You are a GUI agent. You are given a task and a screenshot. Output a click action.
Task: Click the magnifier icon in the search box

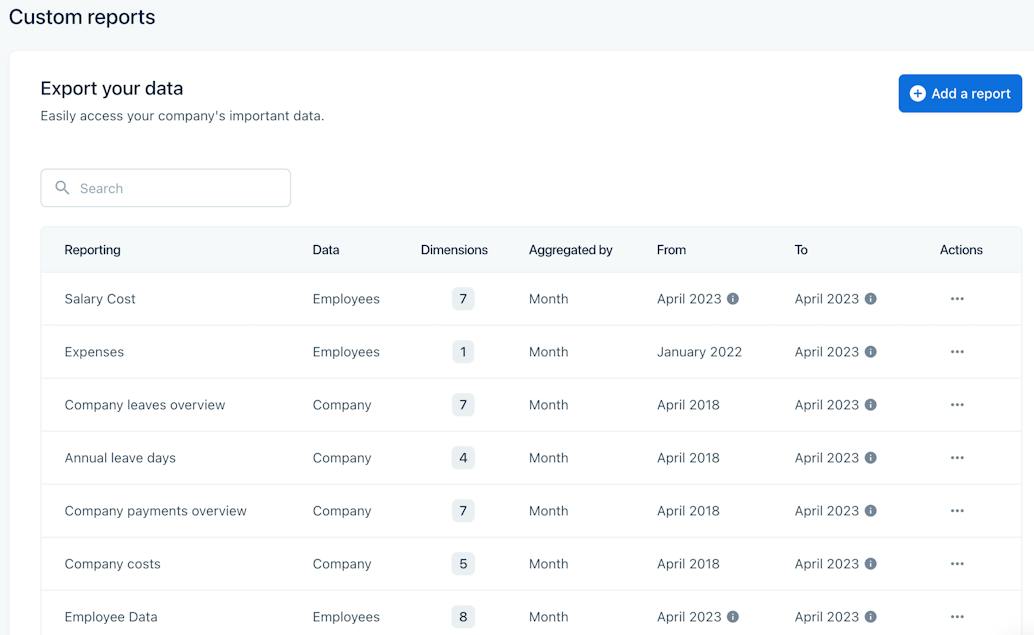[62, 187]
